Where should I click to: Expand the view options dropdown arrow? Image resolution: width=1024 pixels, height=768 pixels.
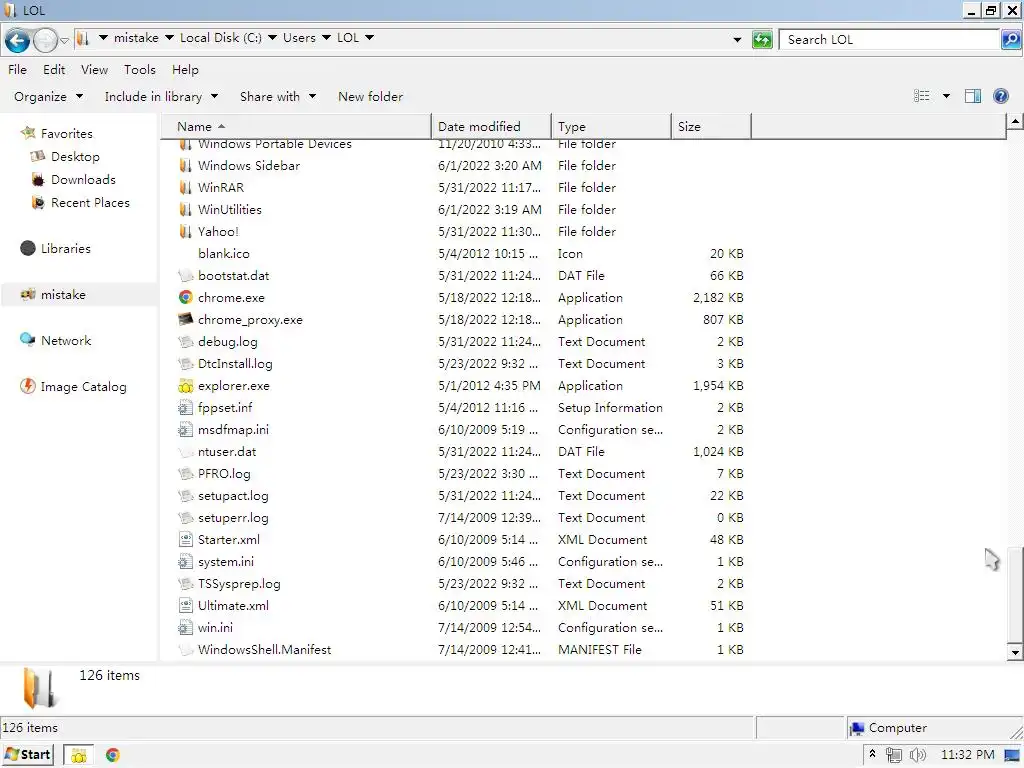946,97
